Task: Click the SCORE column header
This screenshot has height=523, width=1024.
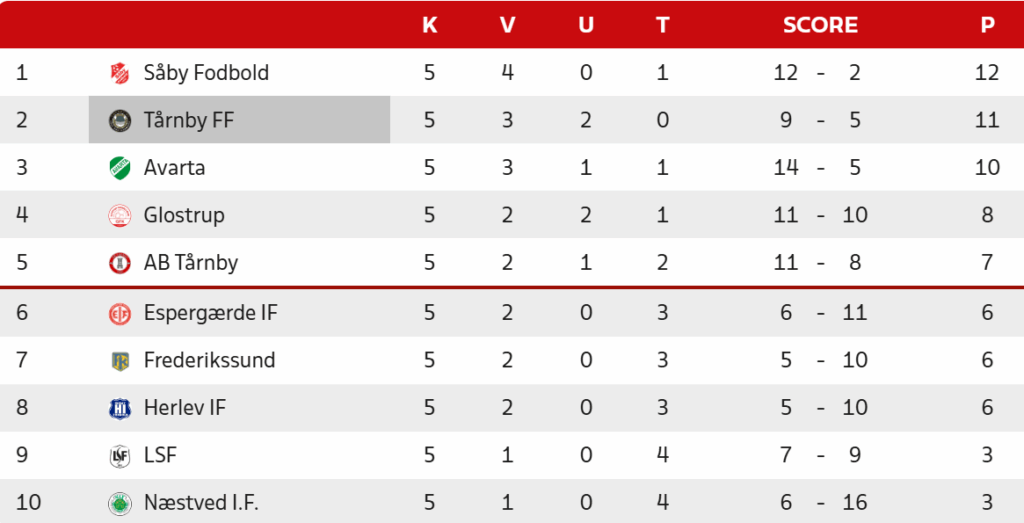Action: [820, 25]
